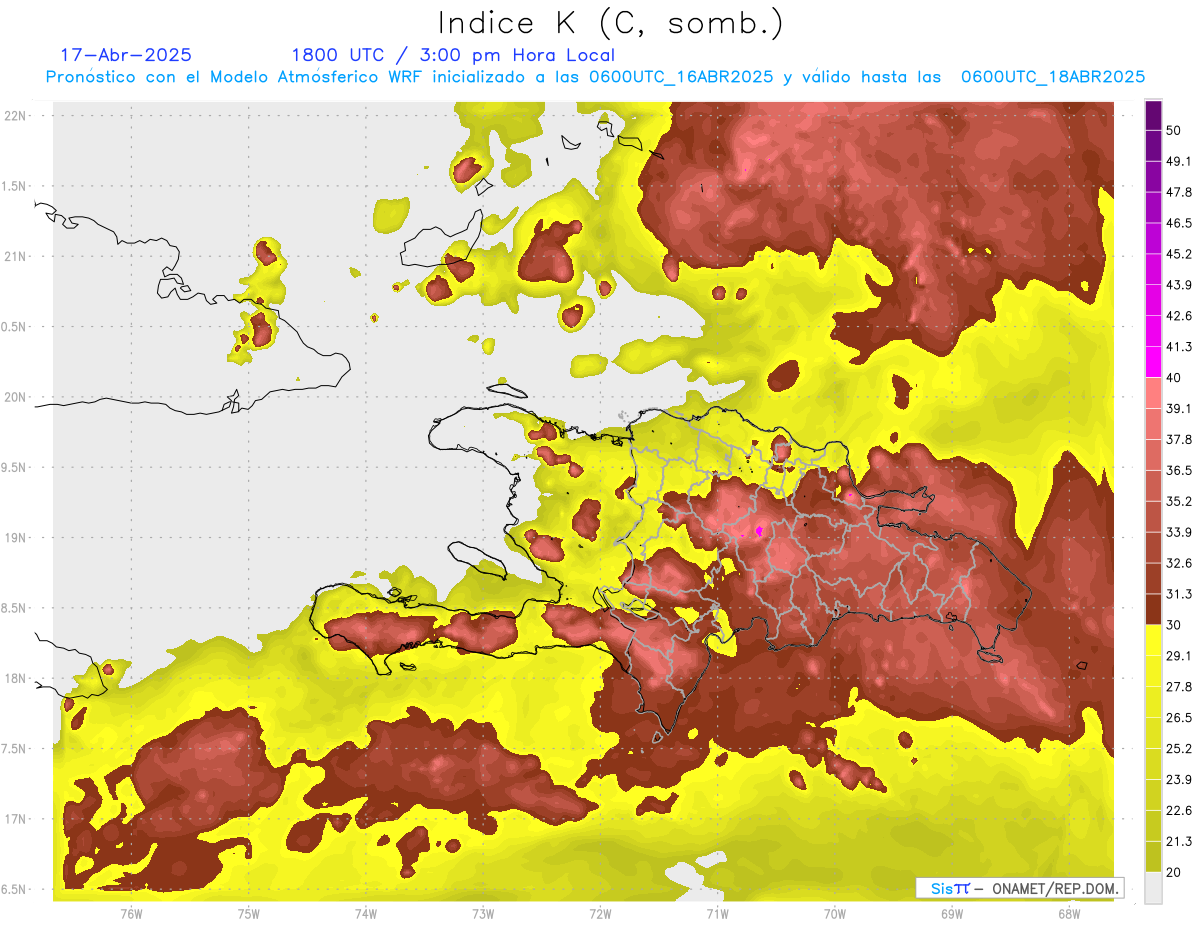Click the colorbar value "29.1"

click(x=1178, y=656)
